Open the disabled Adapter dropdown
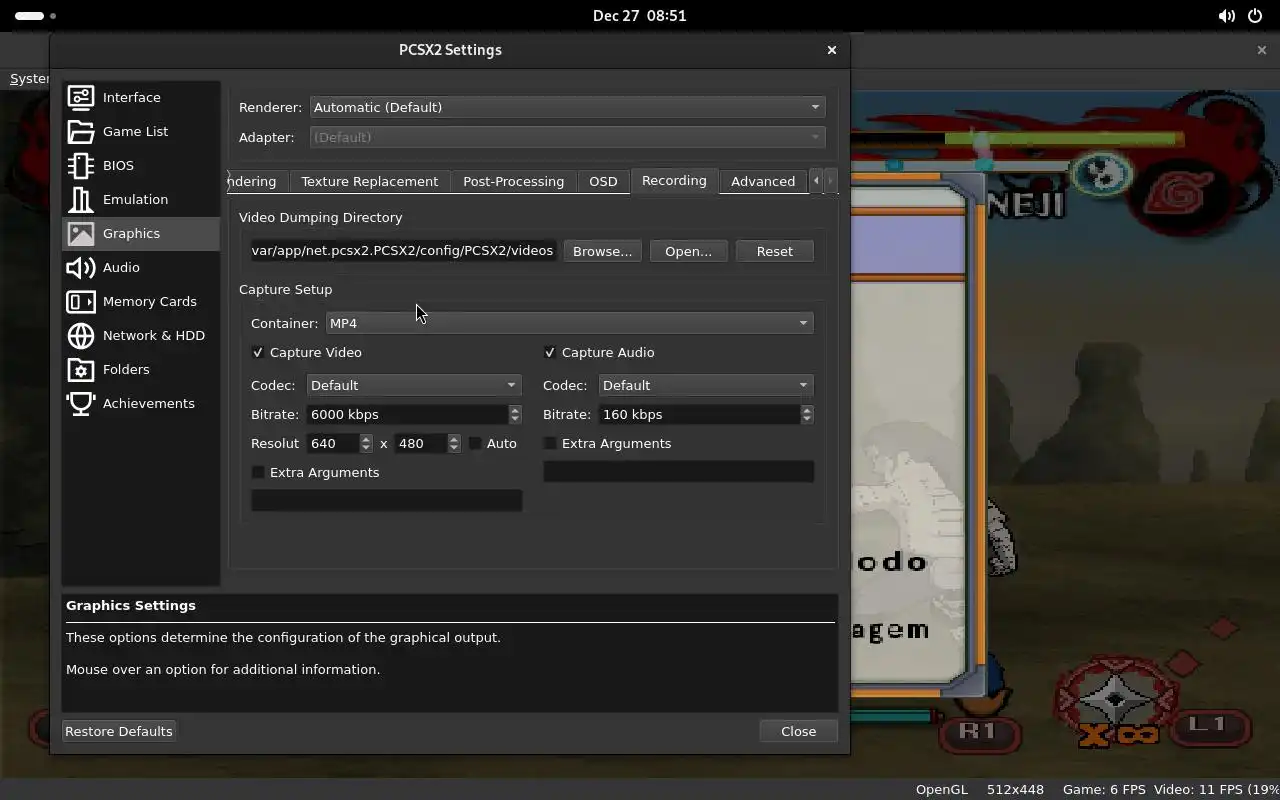Viewport: 1280px width, 800px height. coord(568,137)
